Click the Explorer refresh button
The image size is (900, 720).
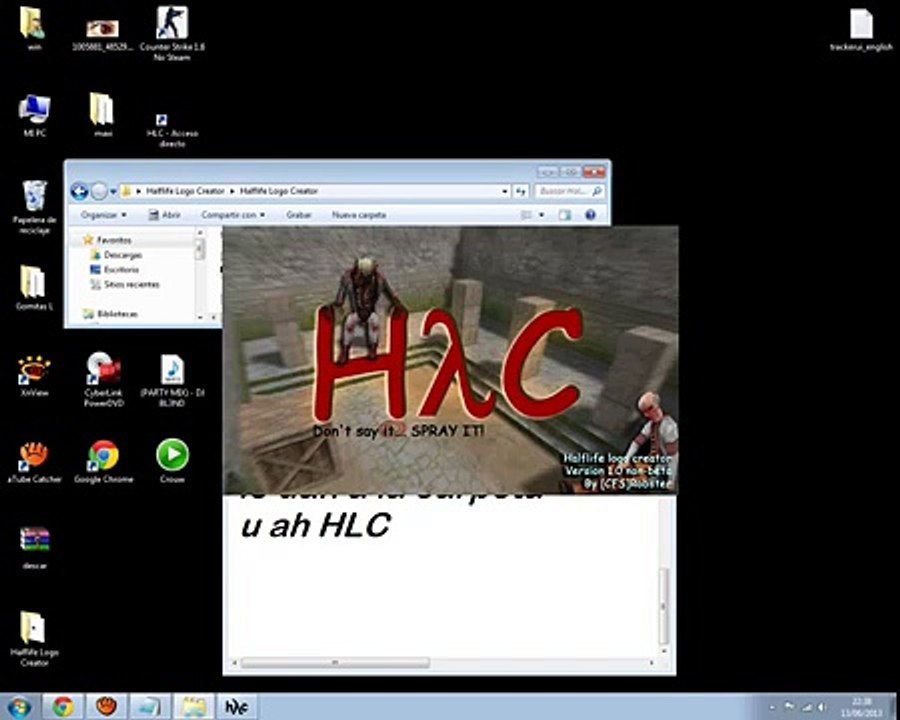coord(521,191)
